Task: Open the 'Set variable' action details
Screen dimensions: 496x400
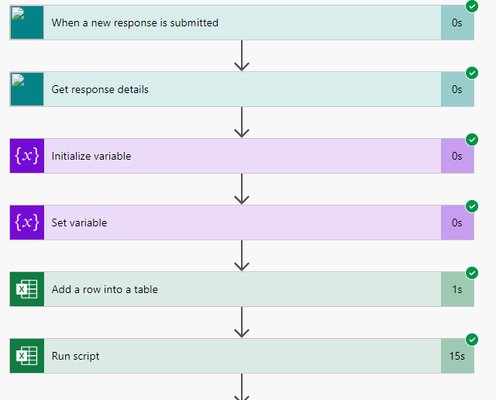Action: (242, 222)
